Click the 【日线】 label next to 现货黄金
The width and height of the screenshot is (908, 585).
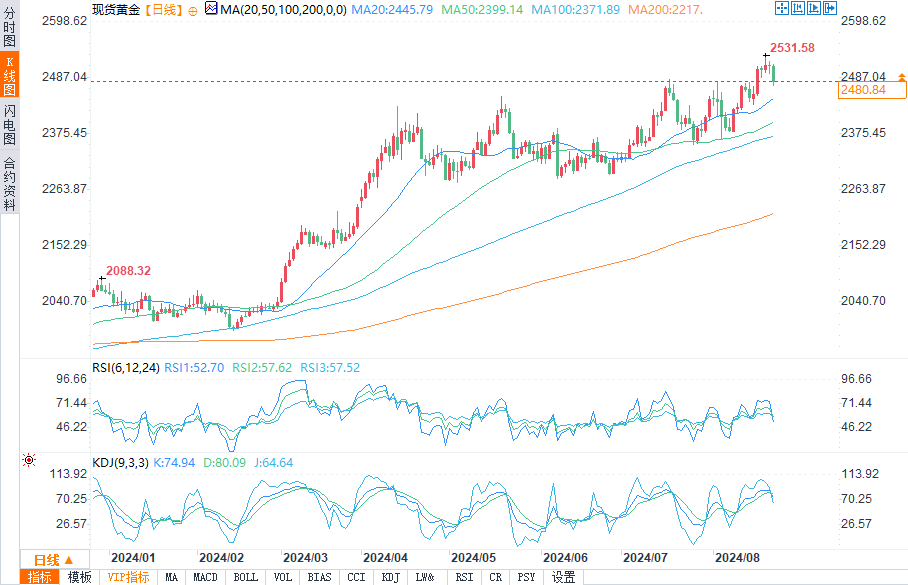point(163,10)
